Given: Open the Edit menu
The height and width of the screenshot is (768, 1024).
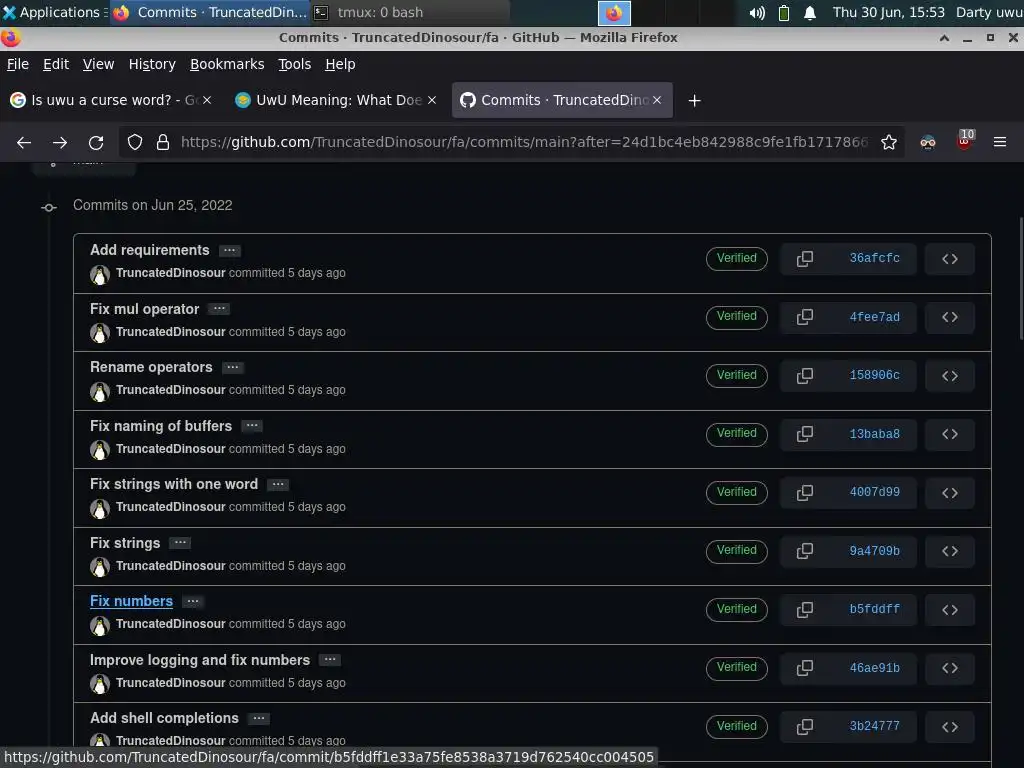Looking at the screenshot, I should 56,64.
